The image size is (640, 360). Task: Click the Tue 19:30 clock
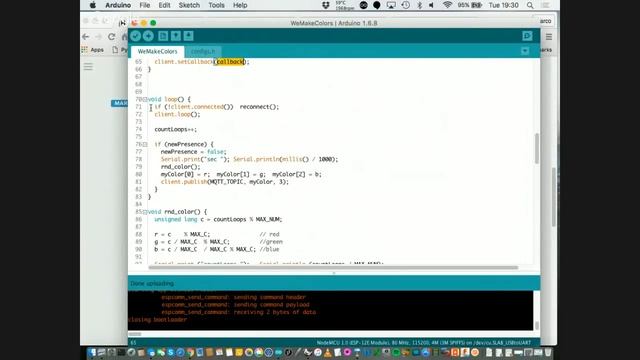[x=503, y=5]
